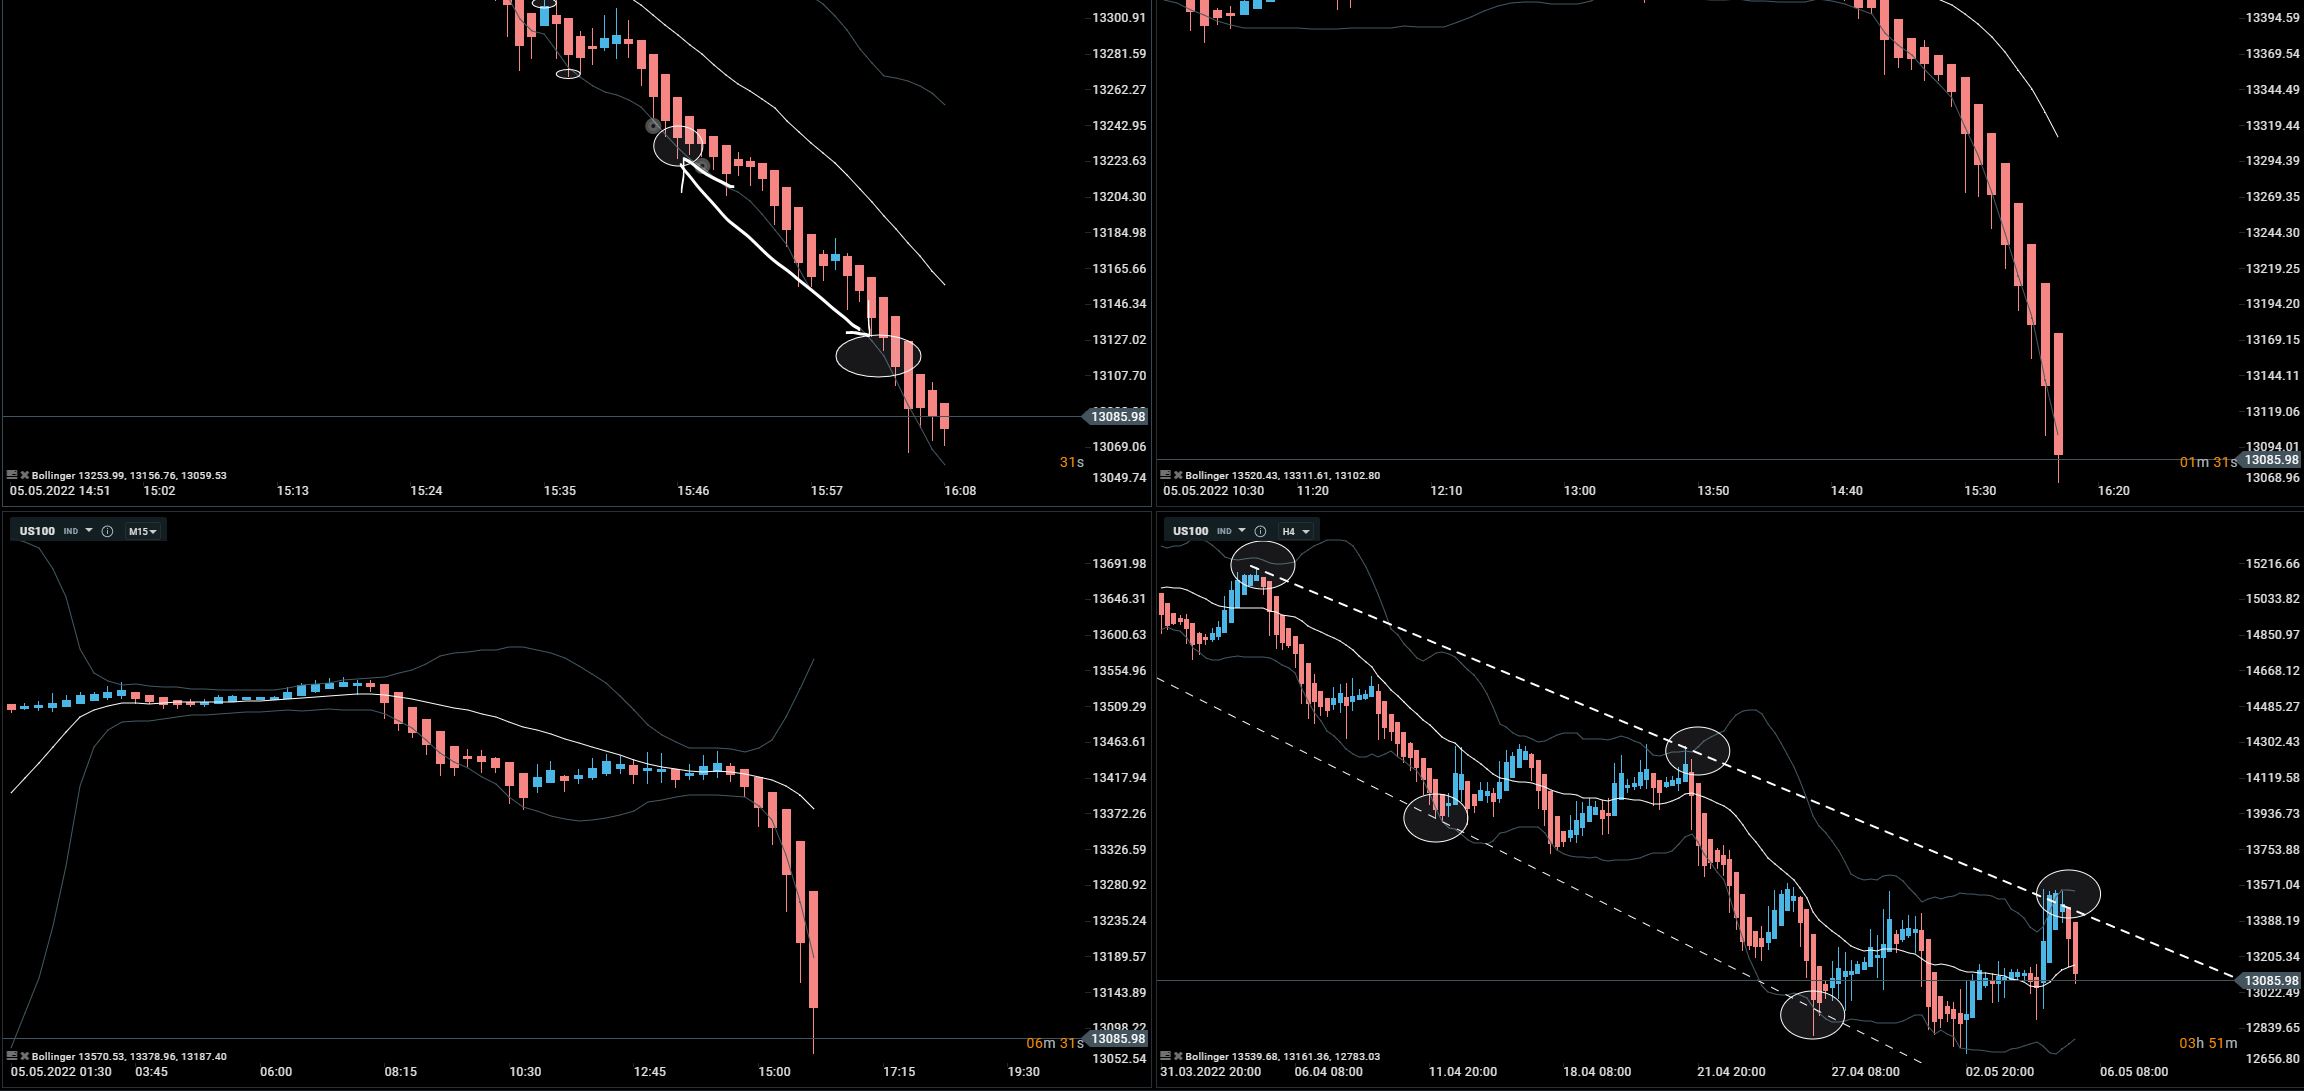The width and height of the screenshot is (2304, 1091).
Task: Remove Bollinger 13520.43 indicator via X icon
Action: pos(1177,475)
